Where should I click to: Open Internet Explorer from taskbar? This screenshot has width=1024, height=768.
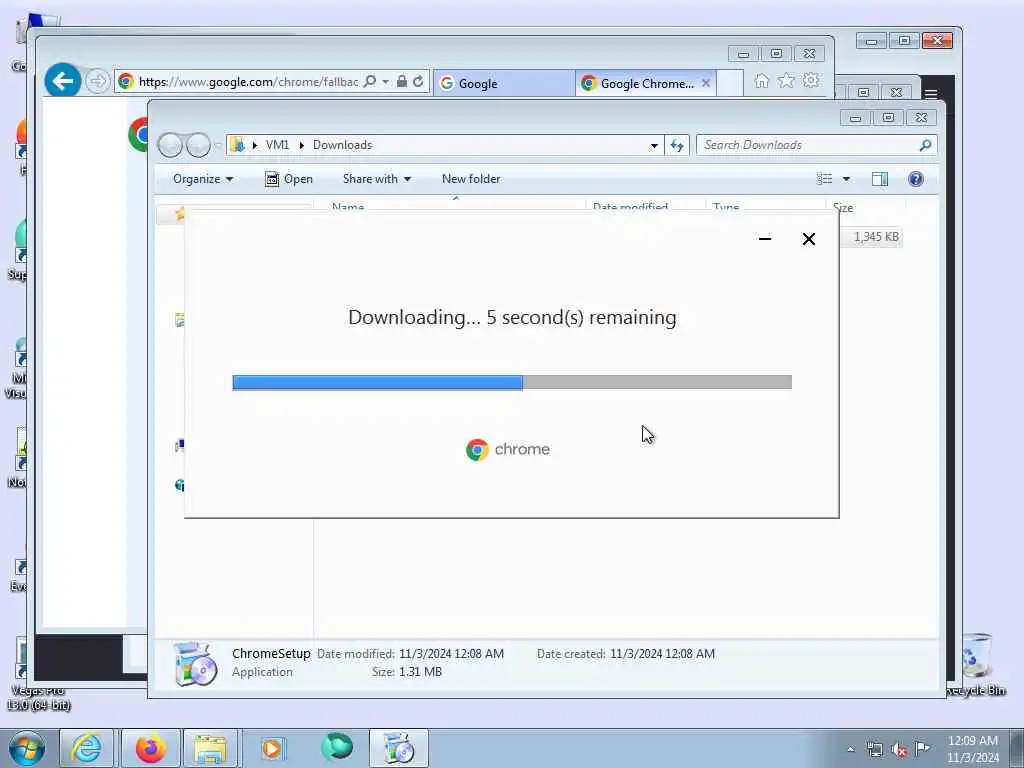coord(86,748)
